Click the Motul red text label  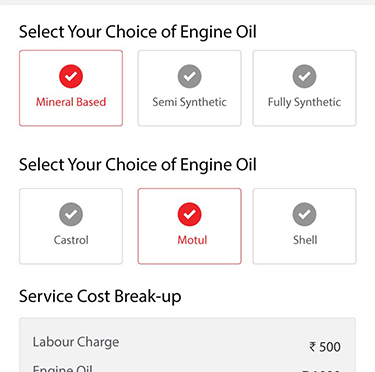tap(192, 240)
